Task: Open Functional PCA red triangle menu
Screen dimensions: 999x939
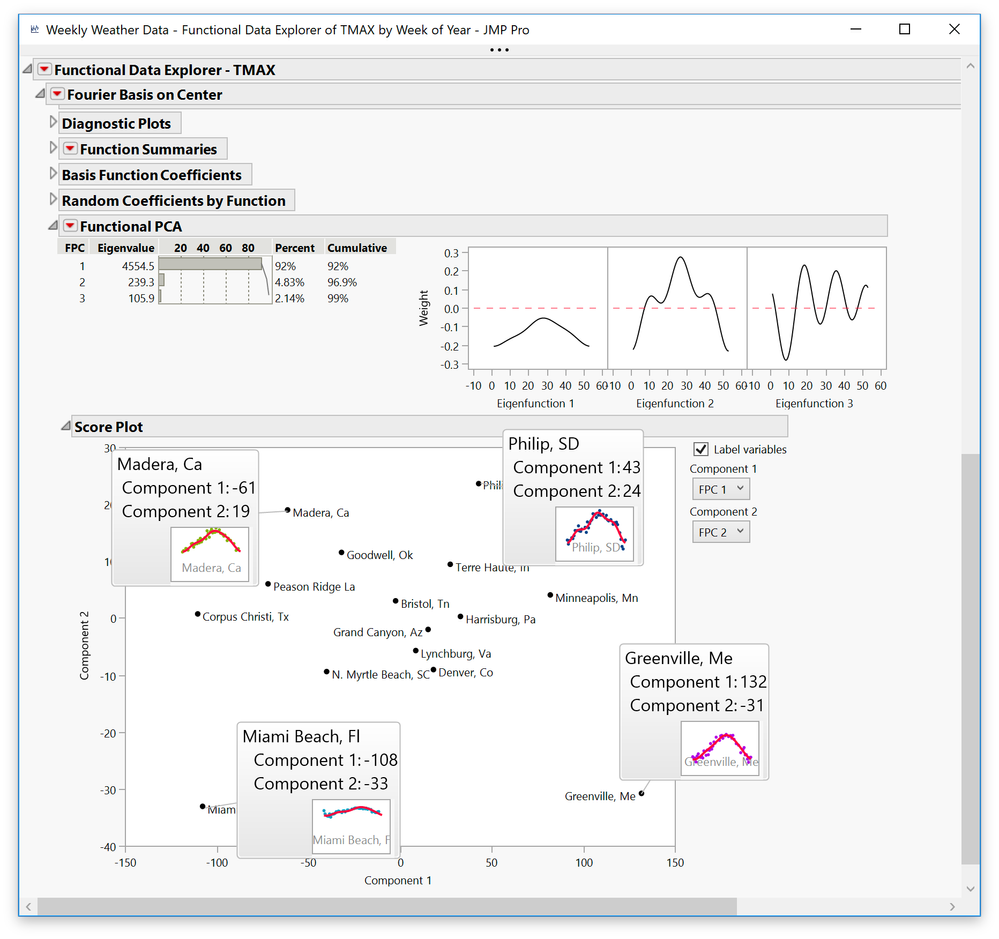Action: tap(70, 226)
